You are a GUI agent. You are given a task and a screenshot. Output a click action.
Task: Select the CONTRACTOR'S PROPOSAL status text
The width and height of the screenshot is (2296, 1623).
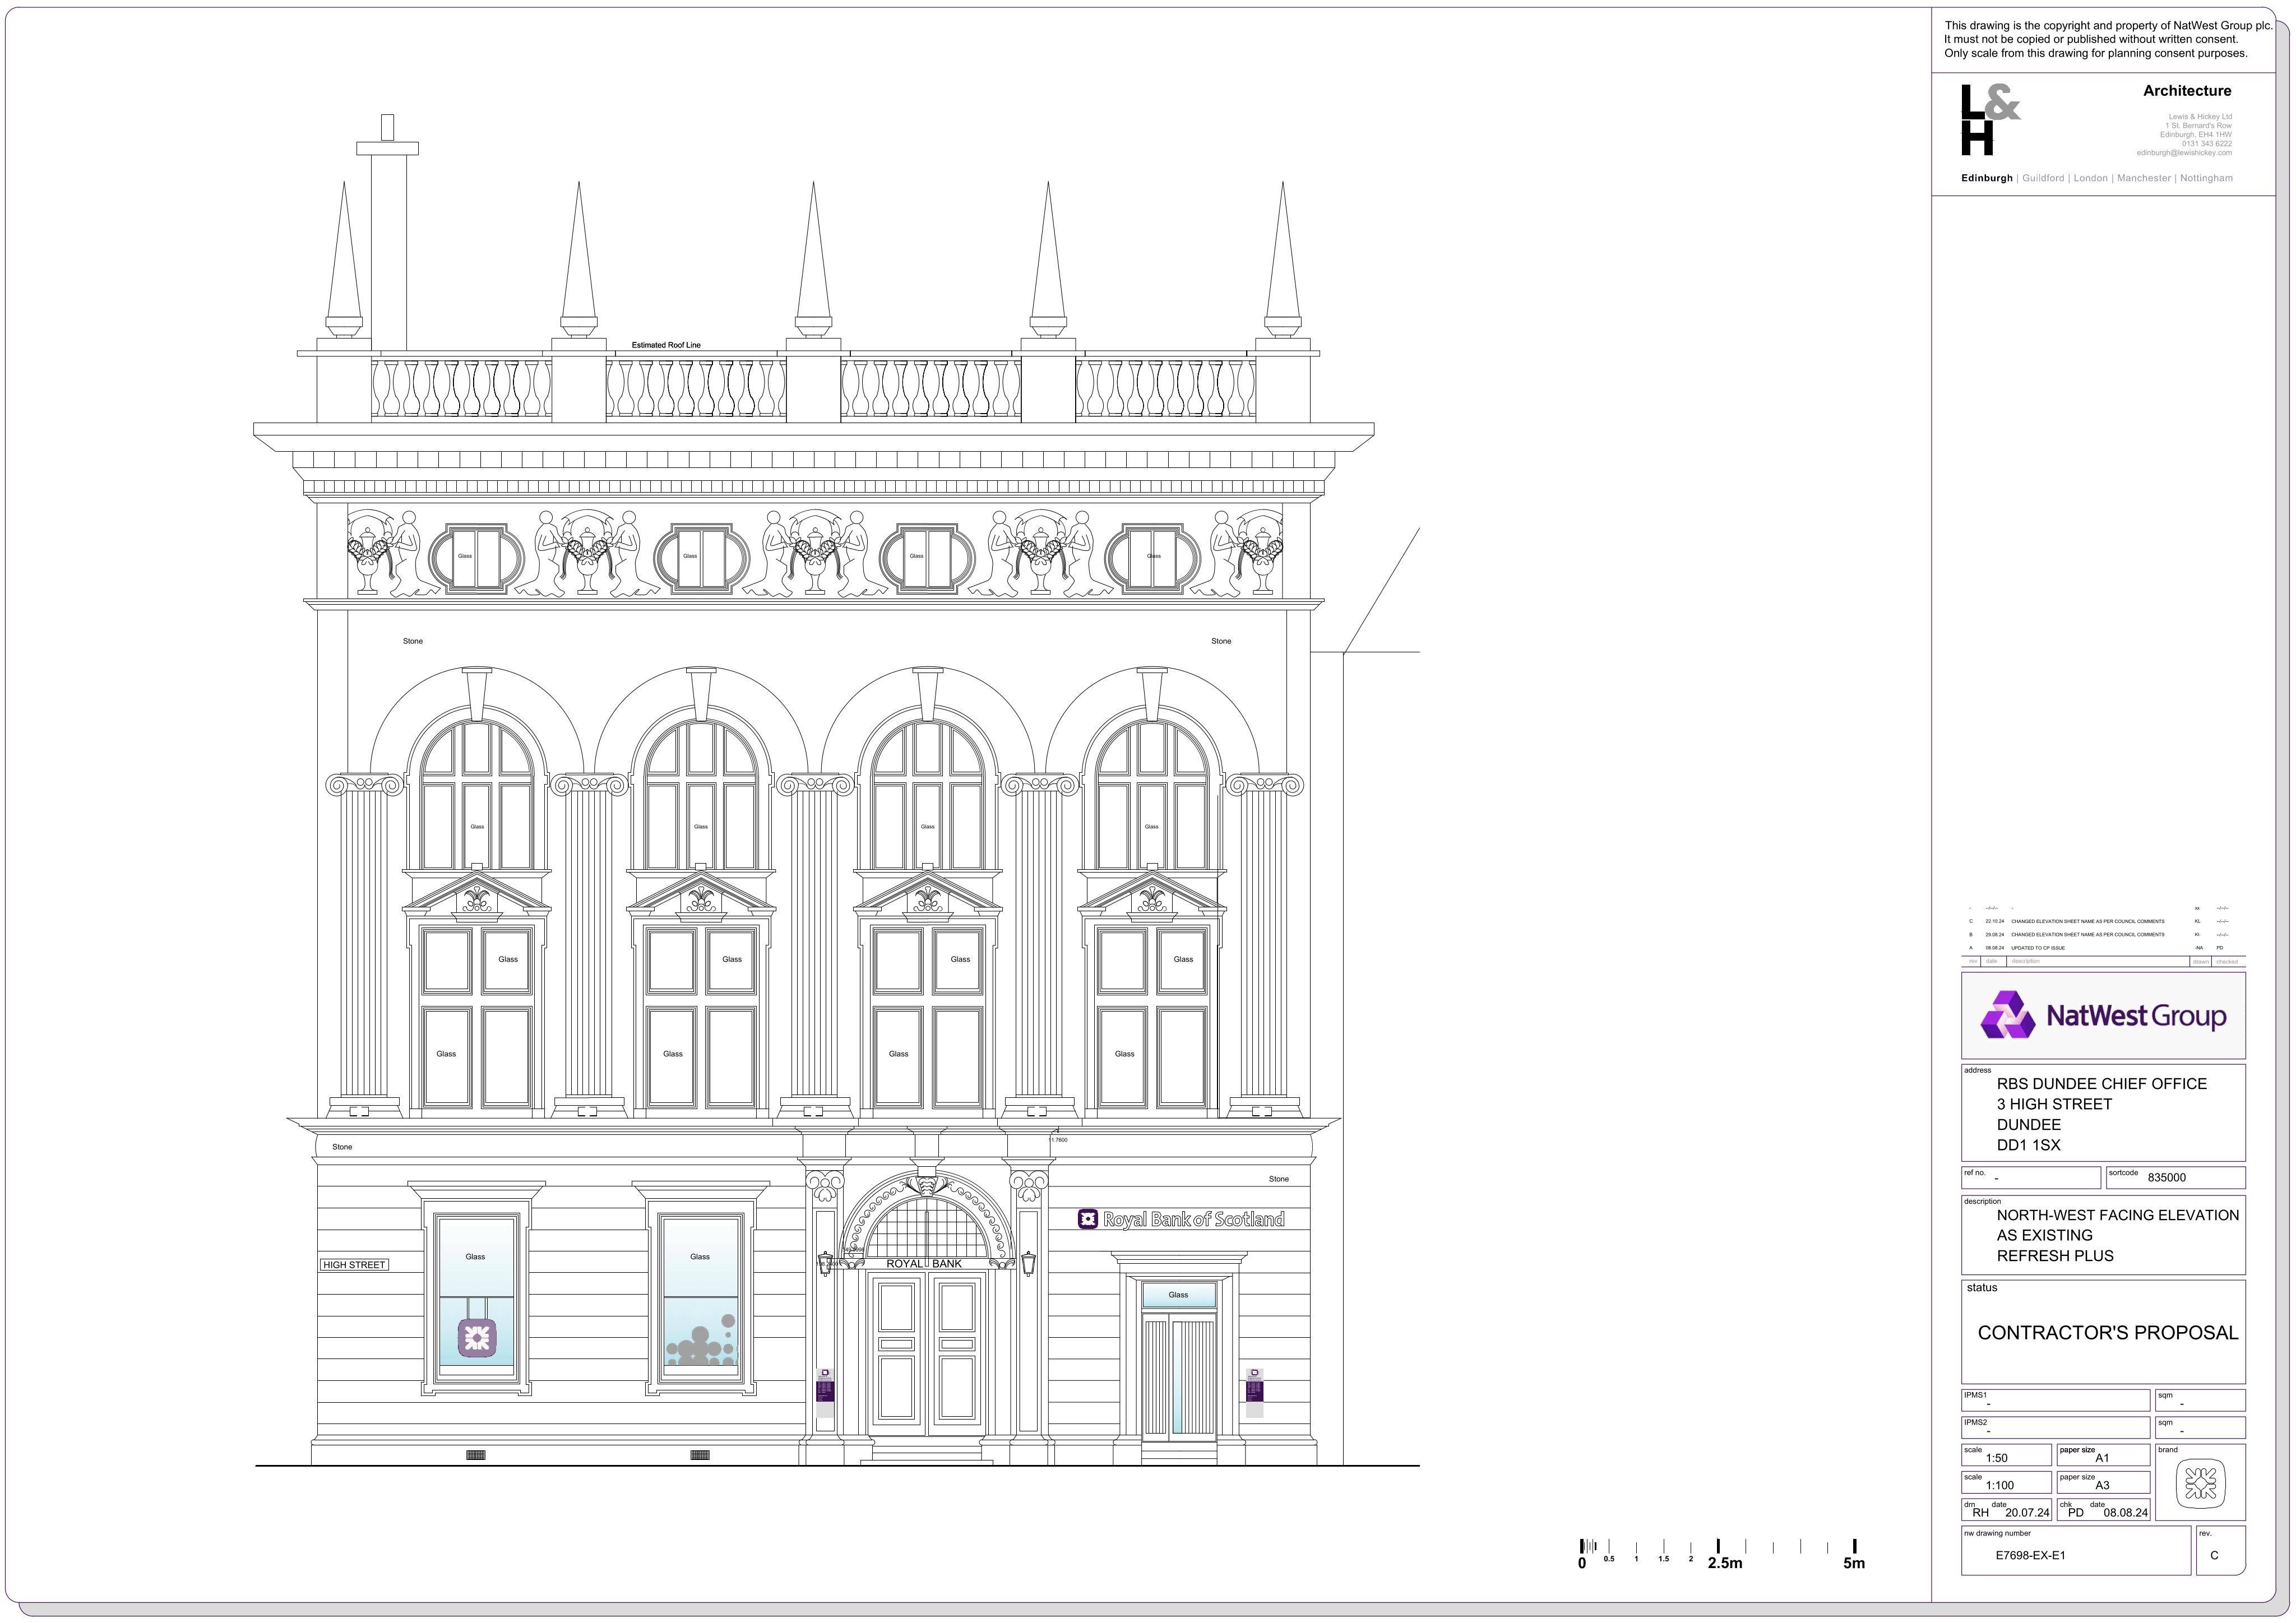(x=2108, y=1333)
